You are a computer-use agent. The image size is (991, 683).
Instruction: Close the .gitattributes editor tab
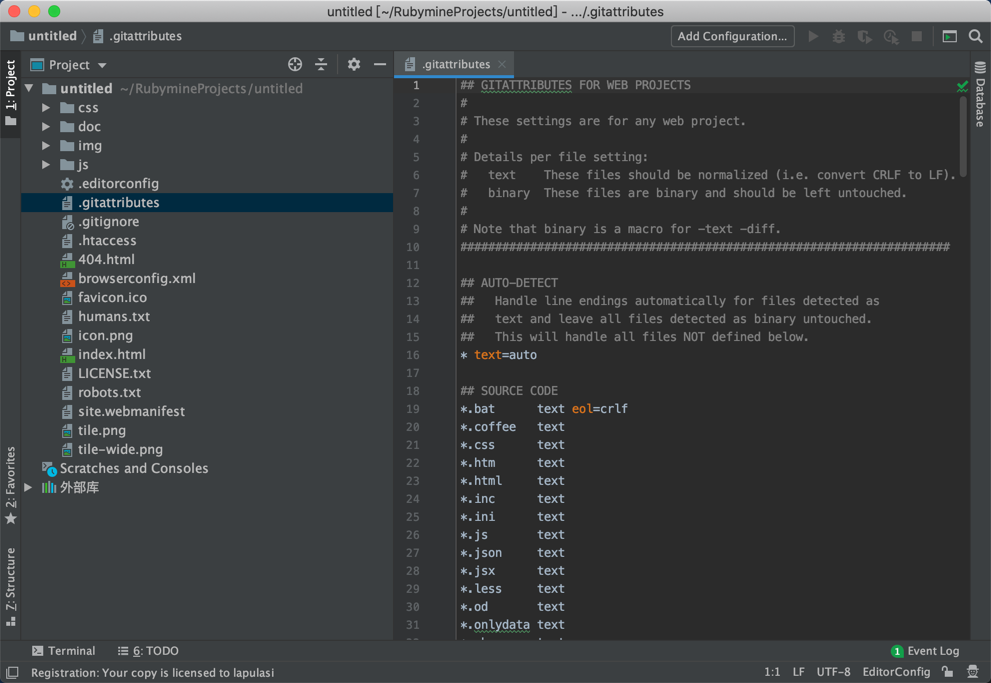502,64
